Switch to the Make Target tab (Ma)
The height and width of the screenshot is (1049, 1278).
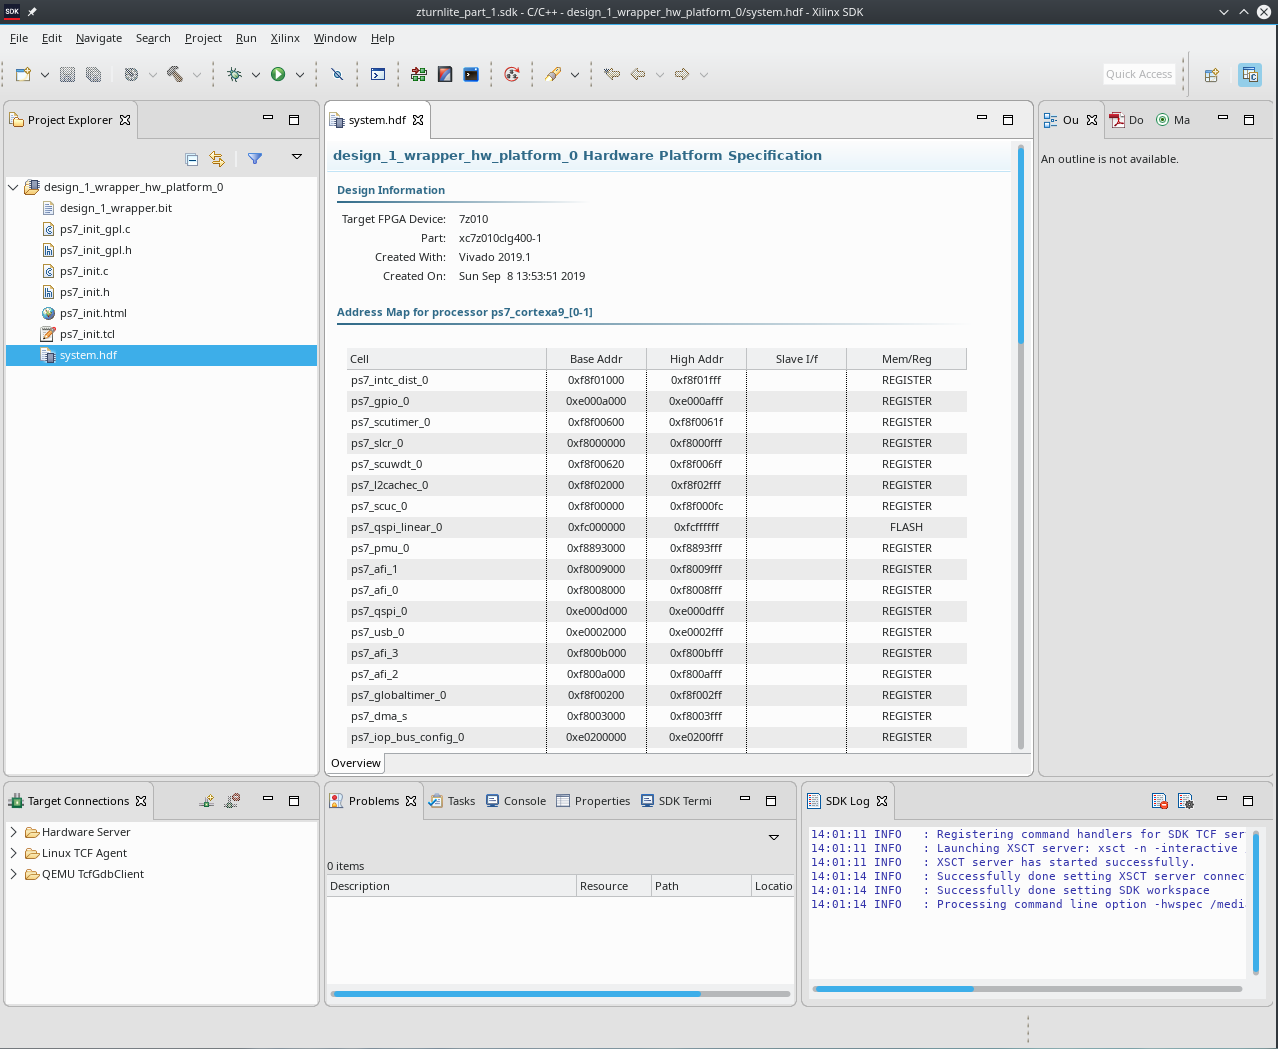1173,120
